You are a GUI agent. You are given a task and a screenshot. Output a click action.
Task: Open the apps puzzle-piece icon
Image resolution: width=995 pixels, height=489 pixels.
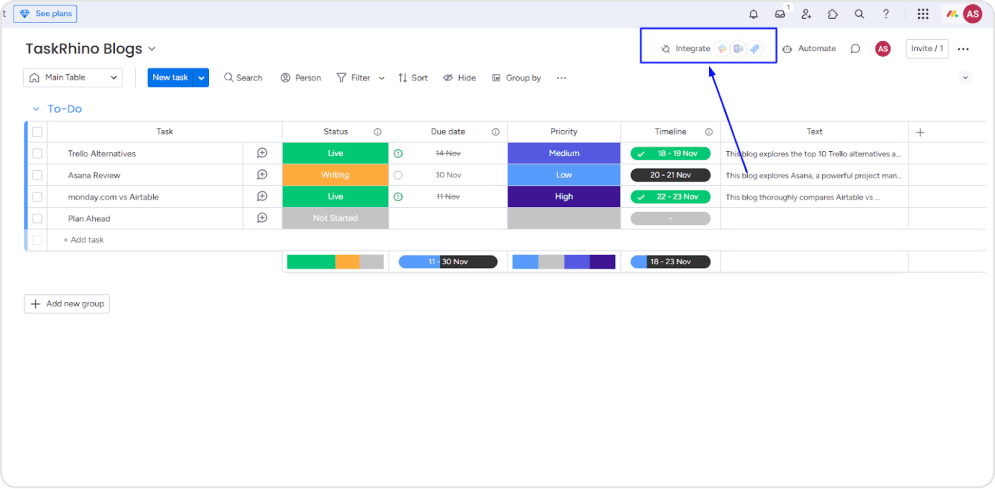tap(833, 14)
